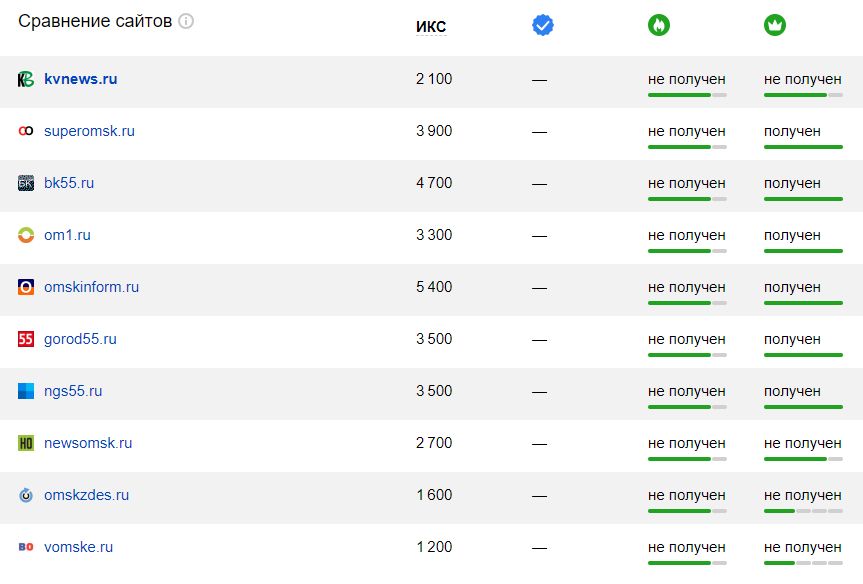This screenshot has height=584, width=863.
Task: Click the ИКС column header
Action: (x=431, y=26)
